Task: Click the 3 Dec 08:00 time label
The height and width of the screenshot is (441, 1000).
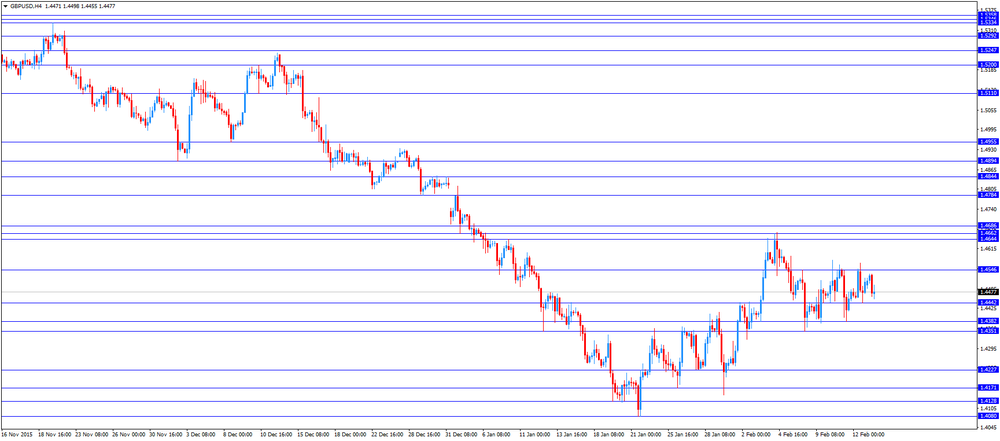Action: coord(202,437)
